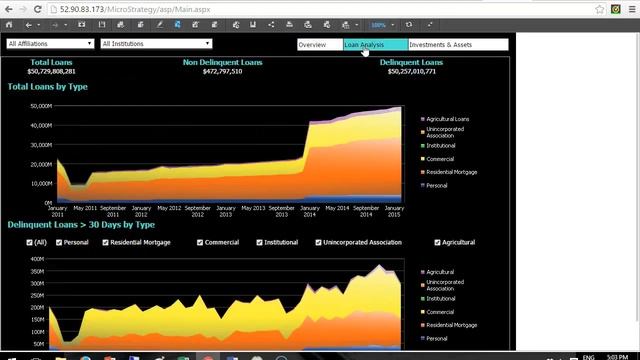Click the Total Loans by Type heading
Screen dimensions: 640x360
tap(47, 87)
